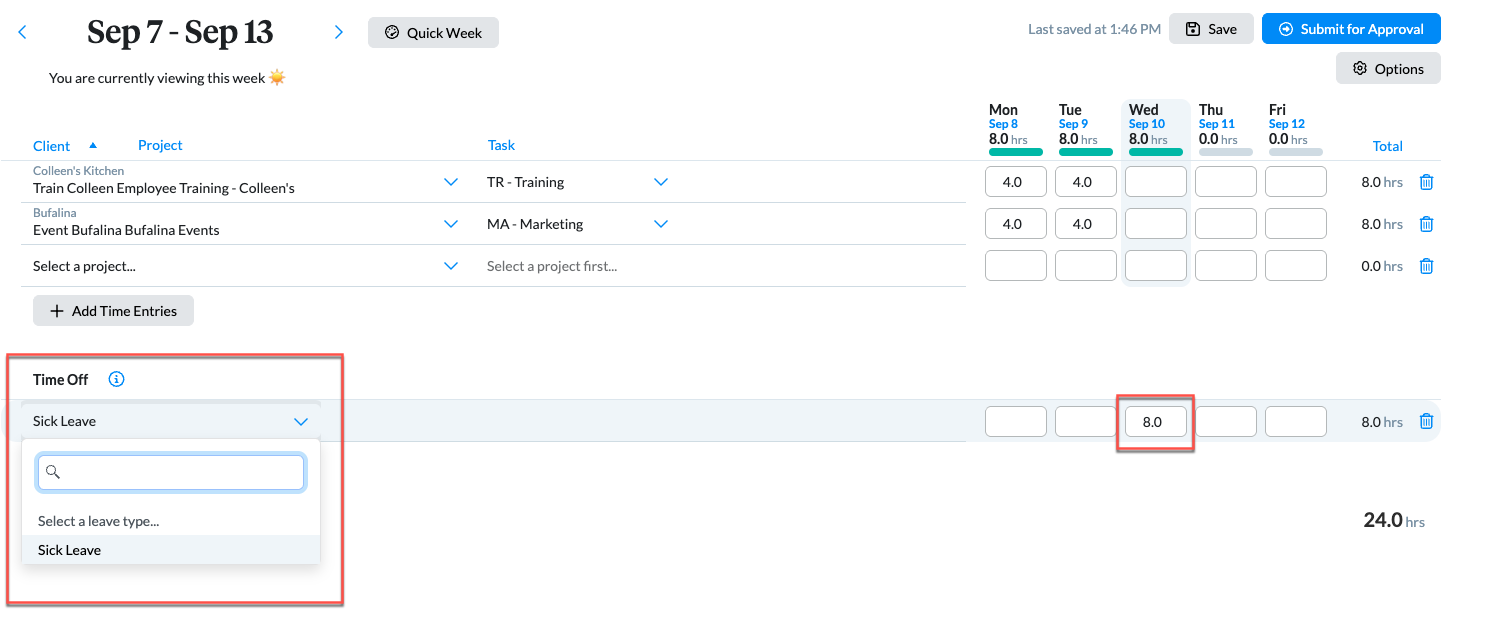Go to previous week arrow
The width and height of the screenshot is (1493, 643).
tap(22, 33)
